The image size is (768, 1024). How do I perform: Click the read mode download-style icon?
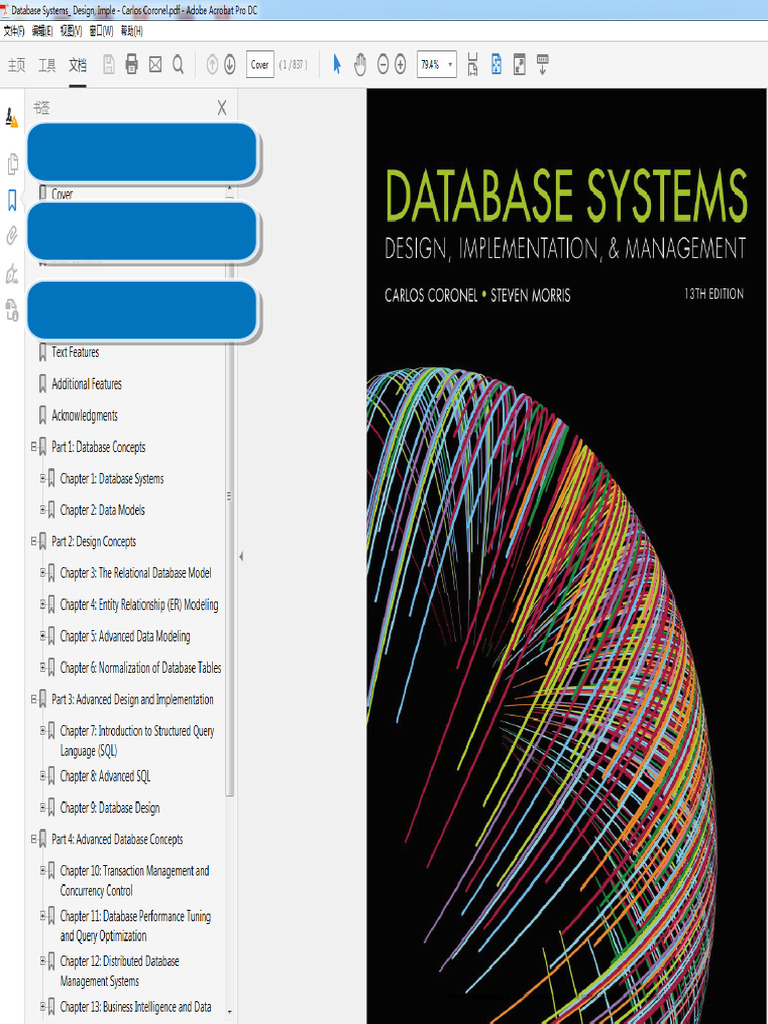click(543, 65)
